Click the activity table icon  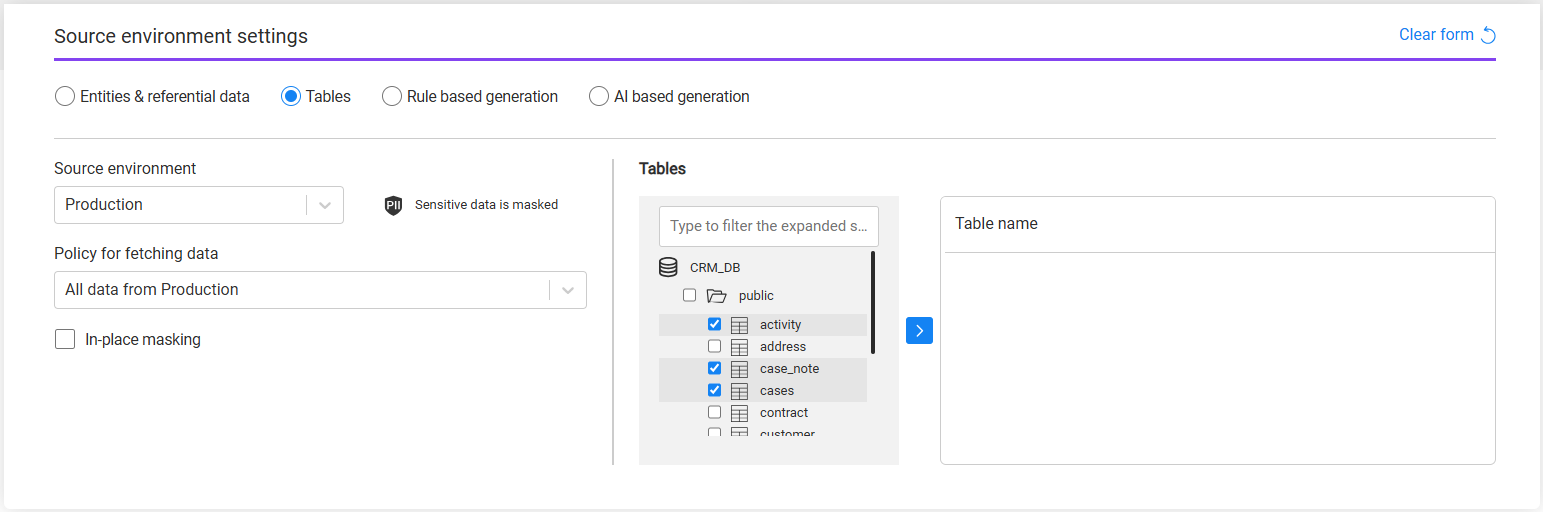pos(740,325)
